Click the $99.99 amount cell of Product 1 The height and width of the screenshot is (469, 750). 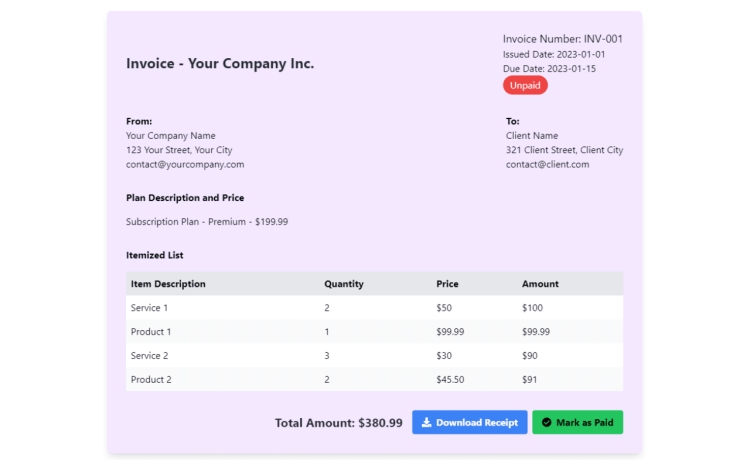(x=535, y=332)
